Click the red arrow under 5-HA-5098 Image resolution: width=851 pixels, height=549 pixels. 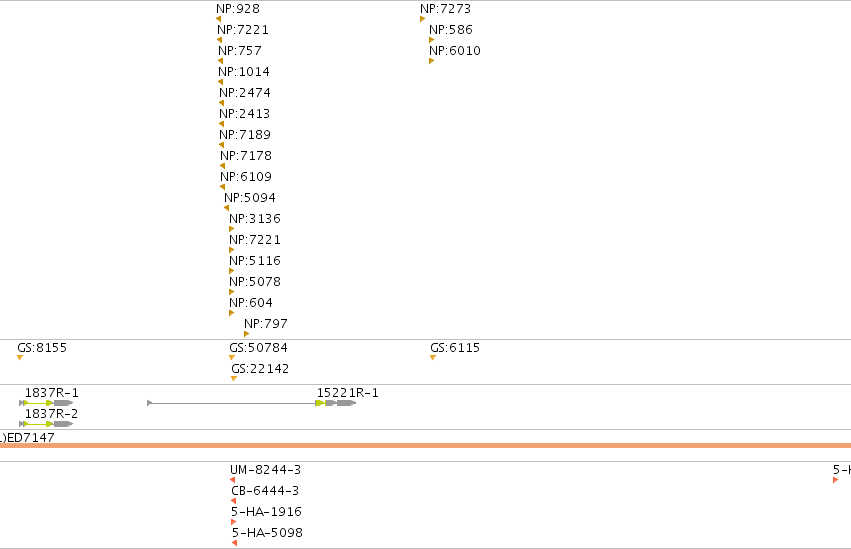[x=234, y=543]
